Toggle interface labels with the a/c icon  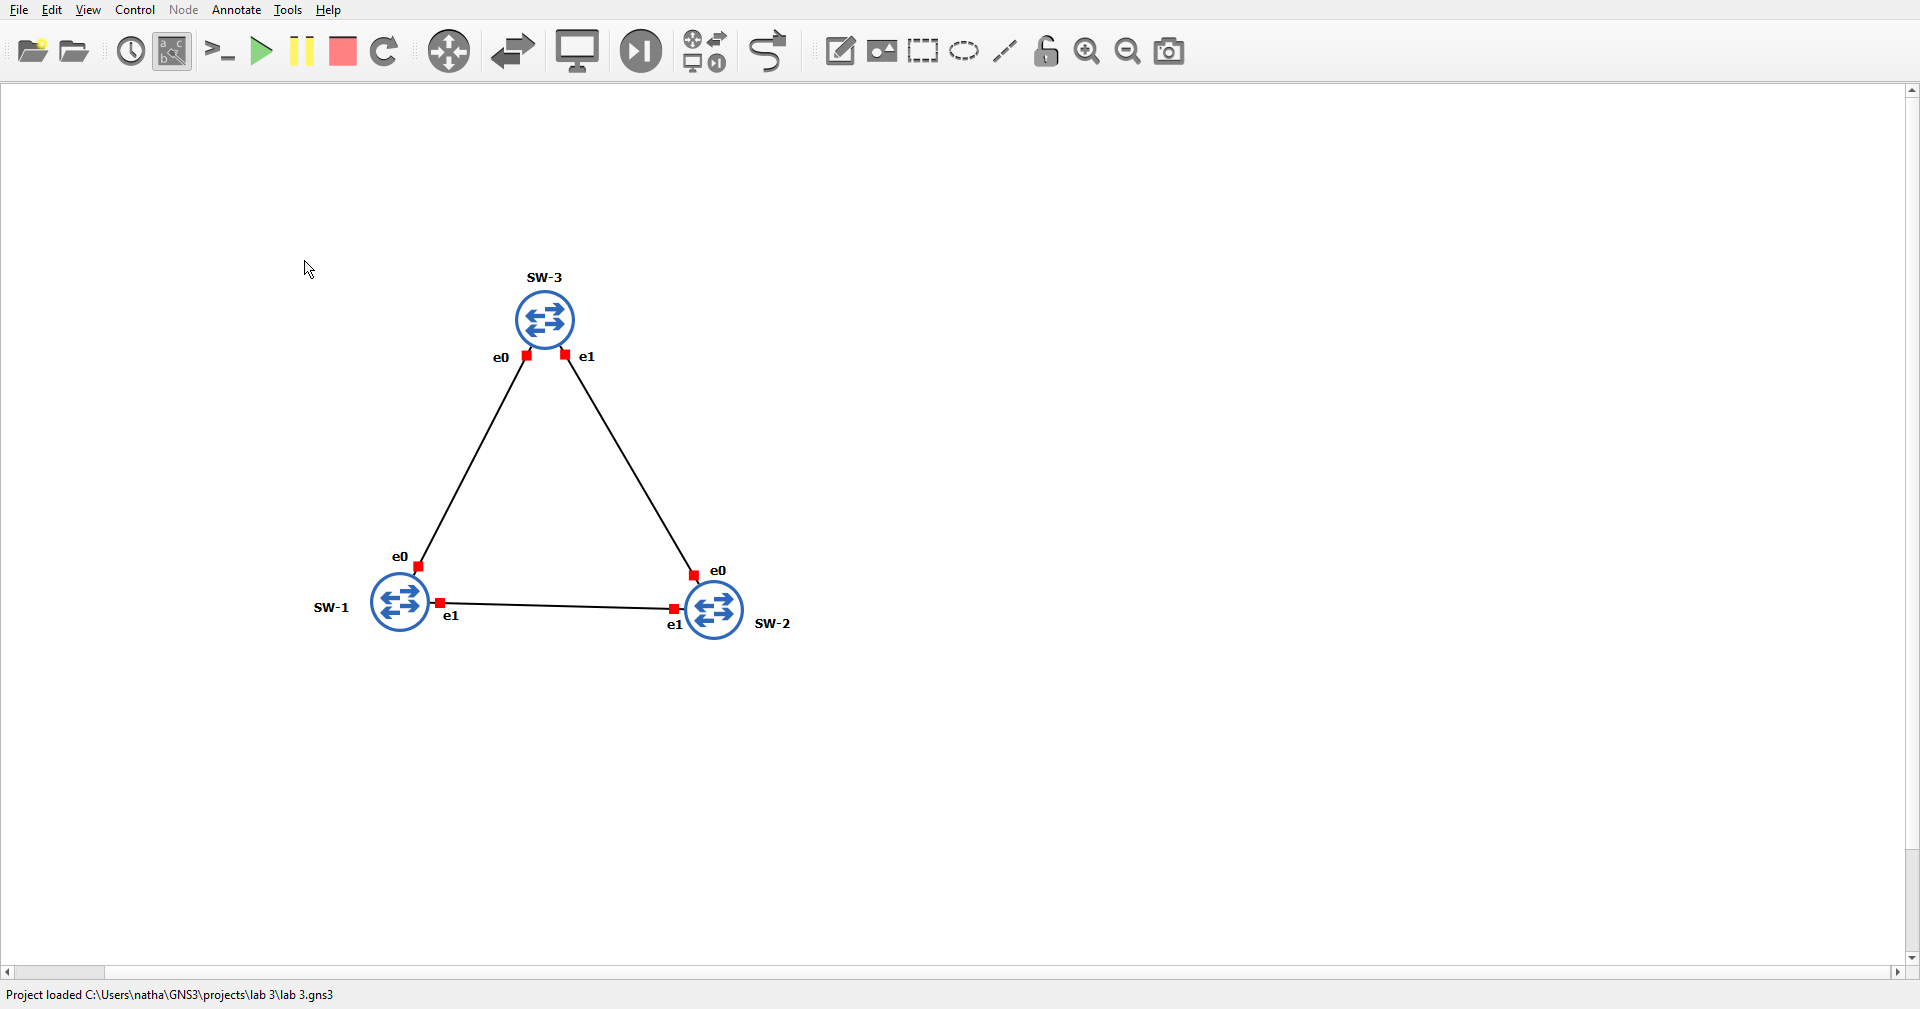pos(172,51)
